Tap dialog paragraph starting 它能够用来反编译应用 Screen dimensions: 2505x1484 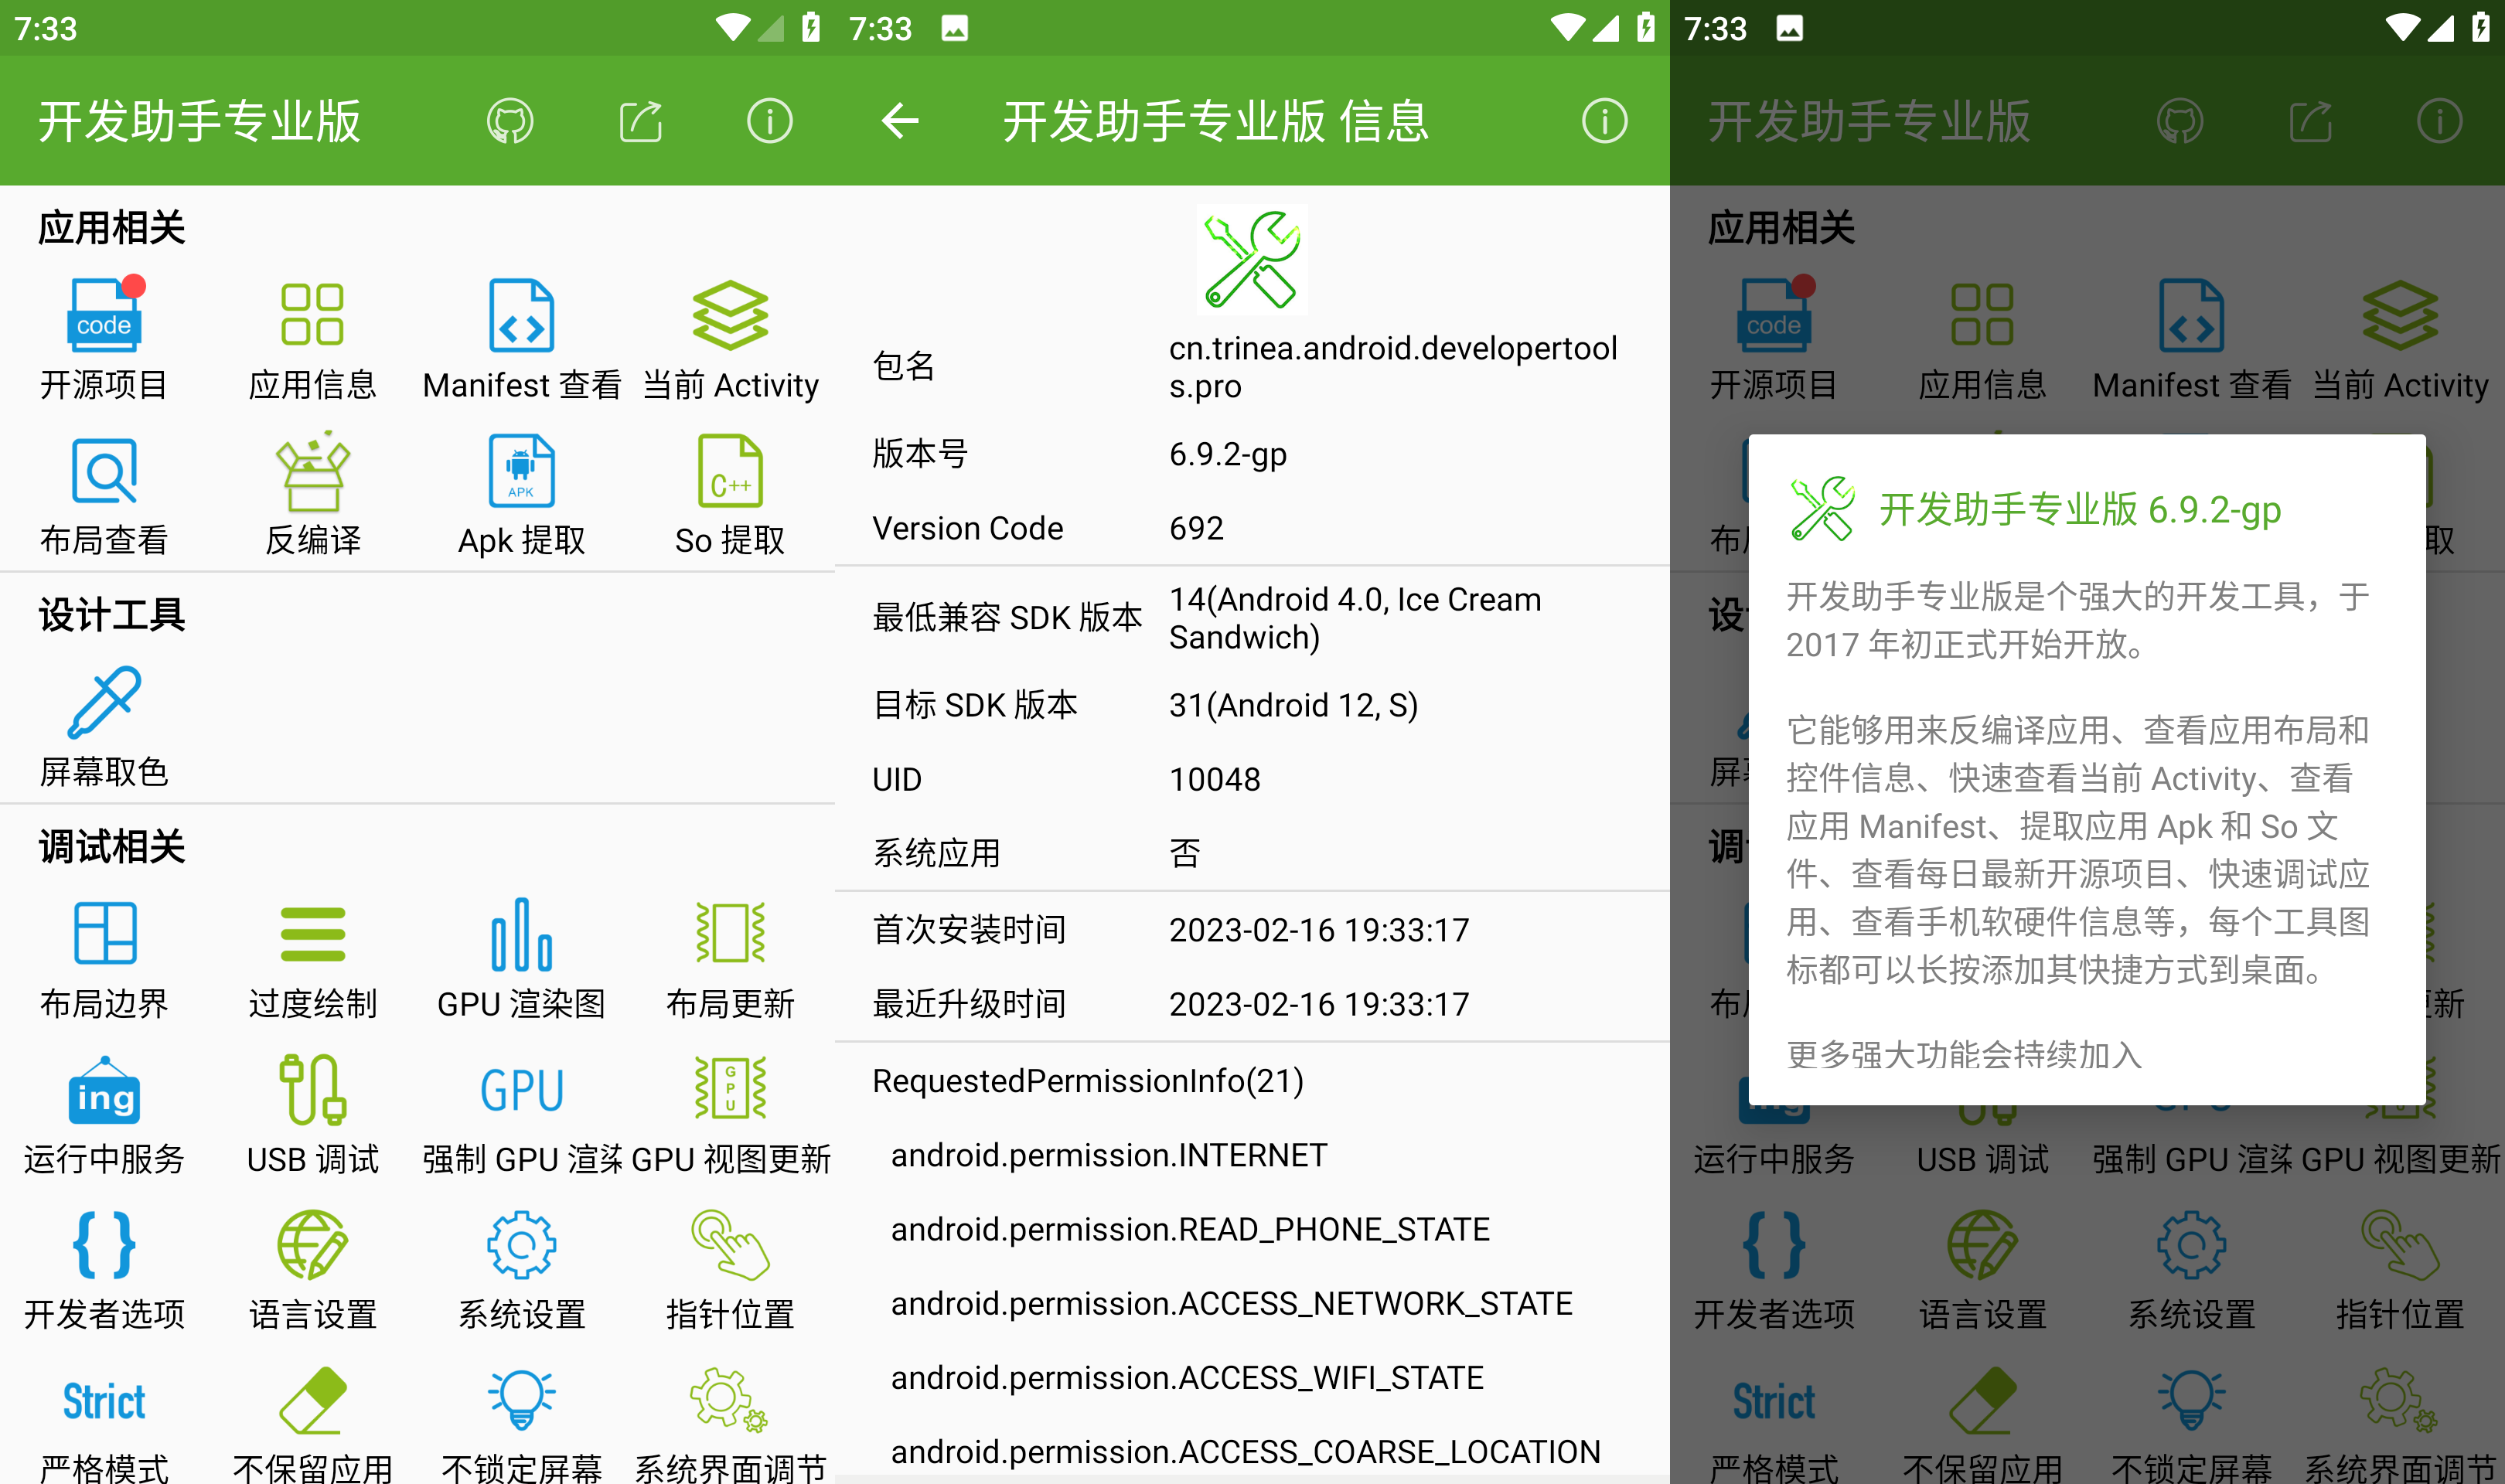[x=2078, y=850]
